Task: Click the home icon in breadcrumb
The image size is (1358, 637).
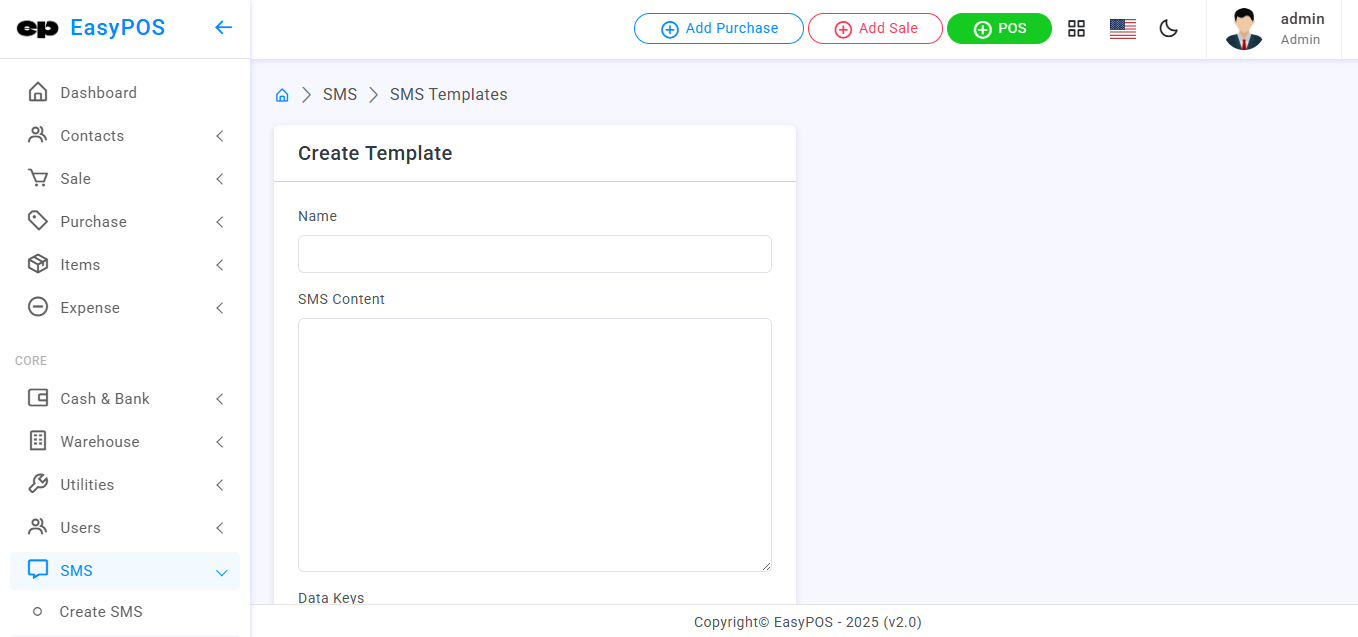Action: [282, 95]
